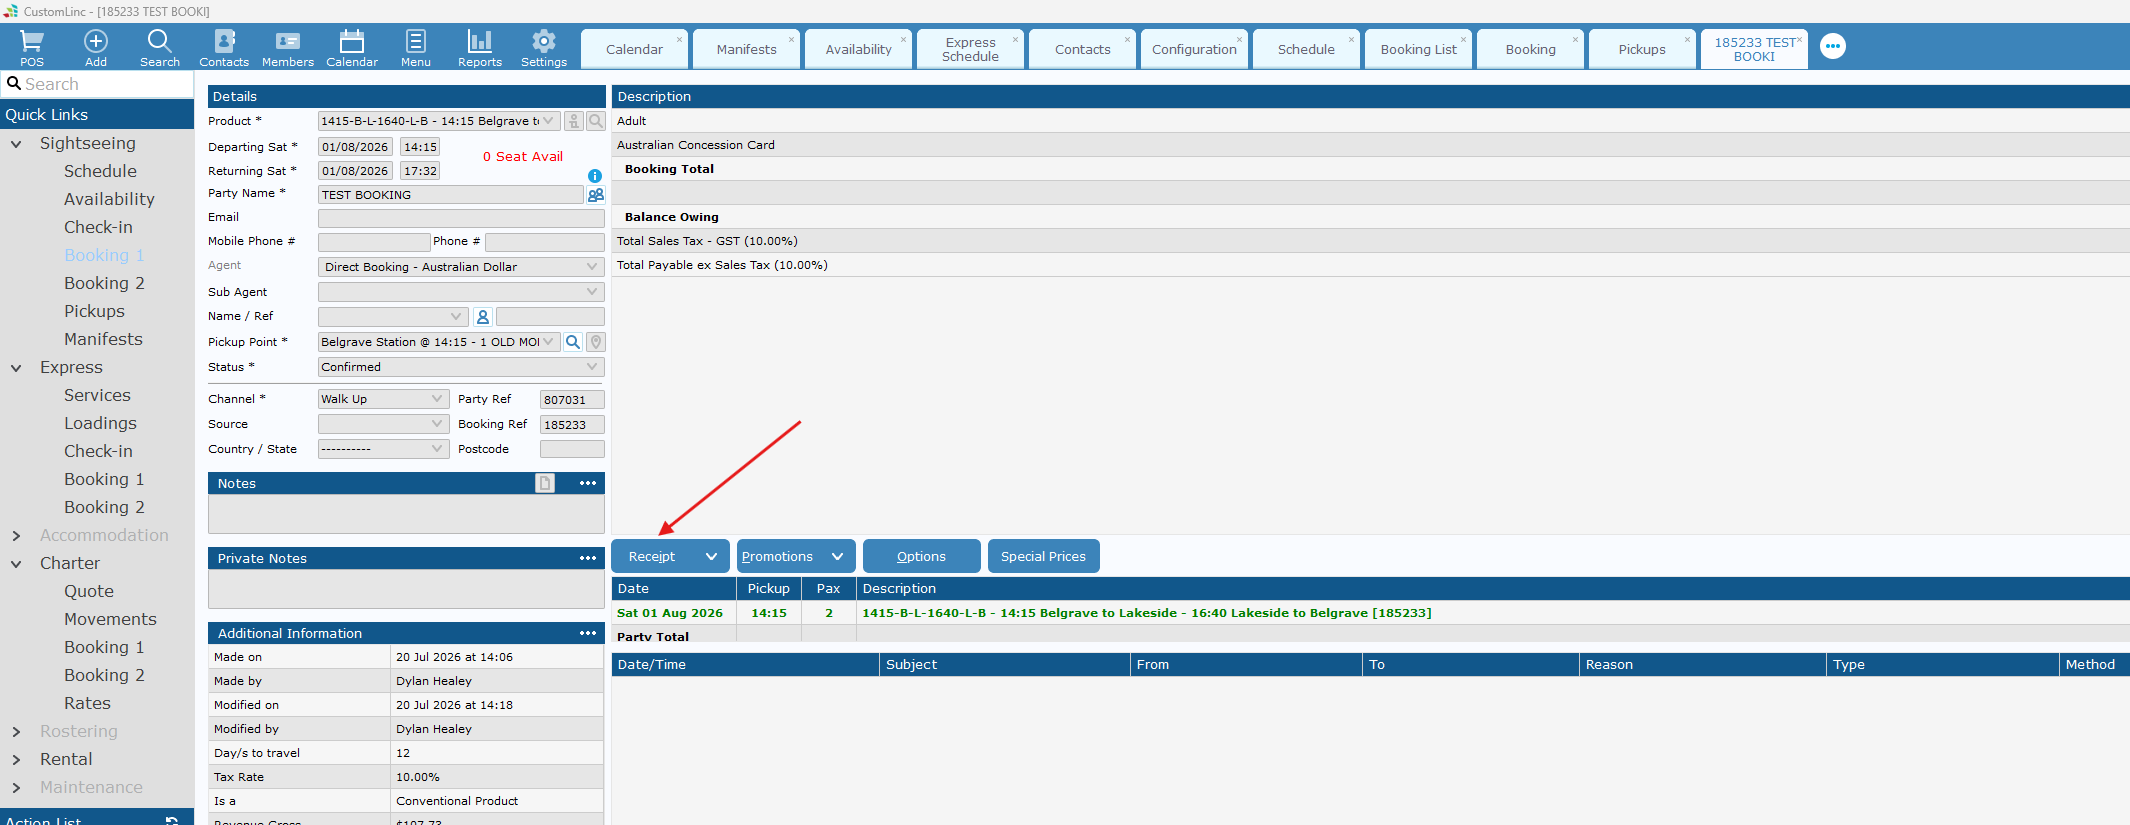Switch to the Express Schedule tab

[970, 49]
